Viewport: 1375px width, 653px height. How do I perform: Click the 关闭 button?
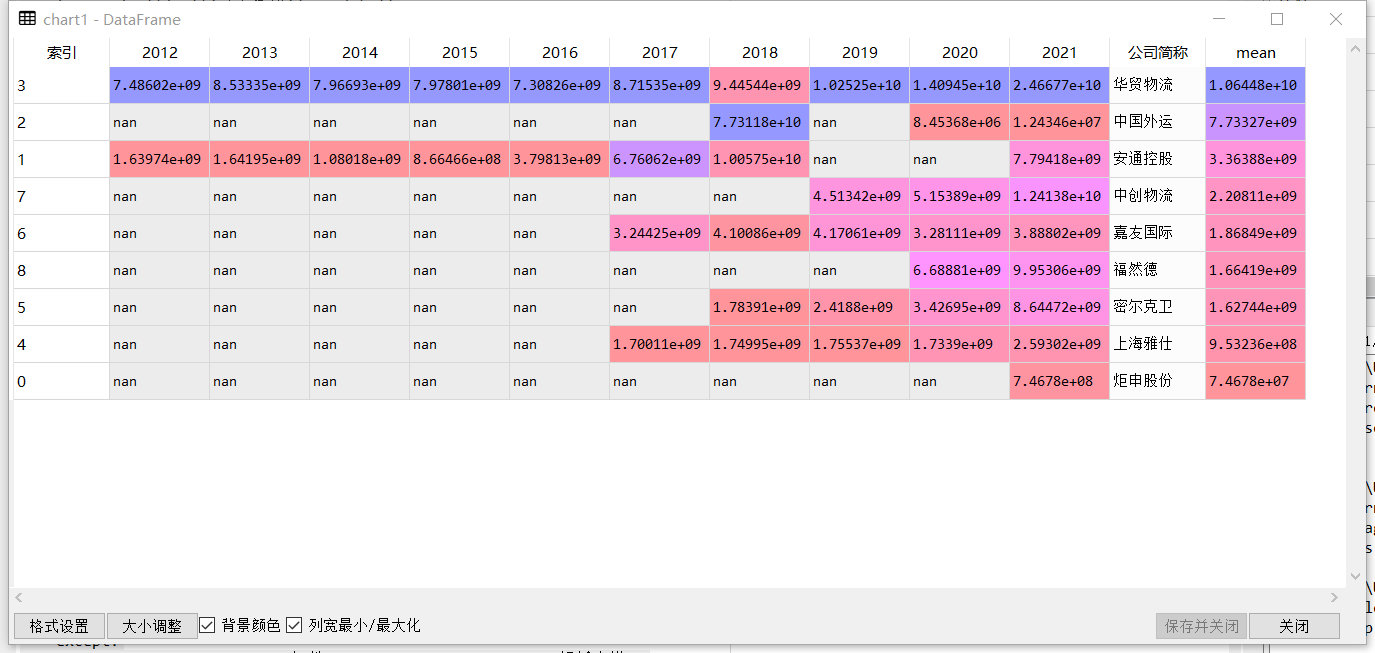[x=1294, y=626]
